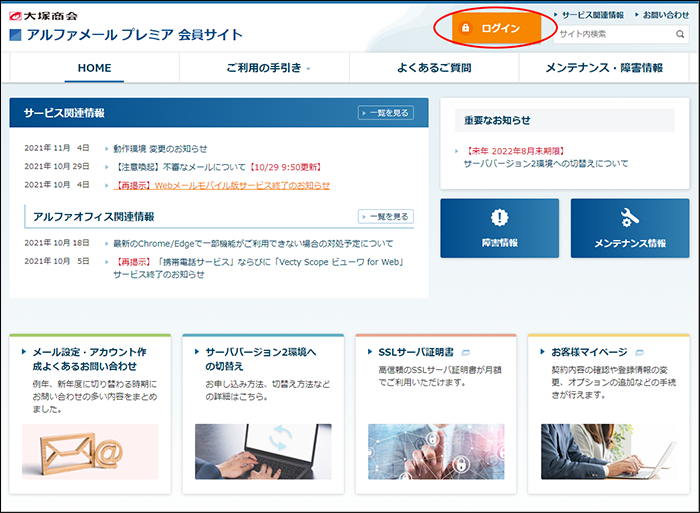Open the サービス関連情報 header link
The width and height of the screenshot is (700, 513).
(x=592, y=15)
